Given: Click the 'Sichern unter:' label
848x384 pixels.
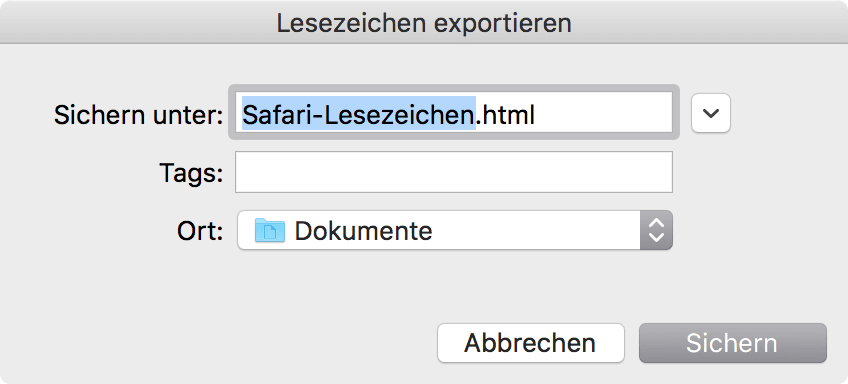Looking at the screenshot, I should pyautogui.click(x=138, y=114).
